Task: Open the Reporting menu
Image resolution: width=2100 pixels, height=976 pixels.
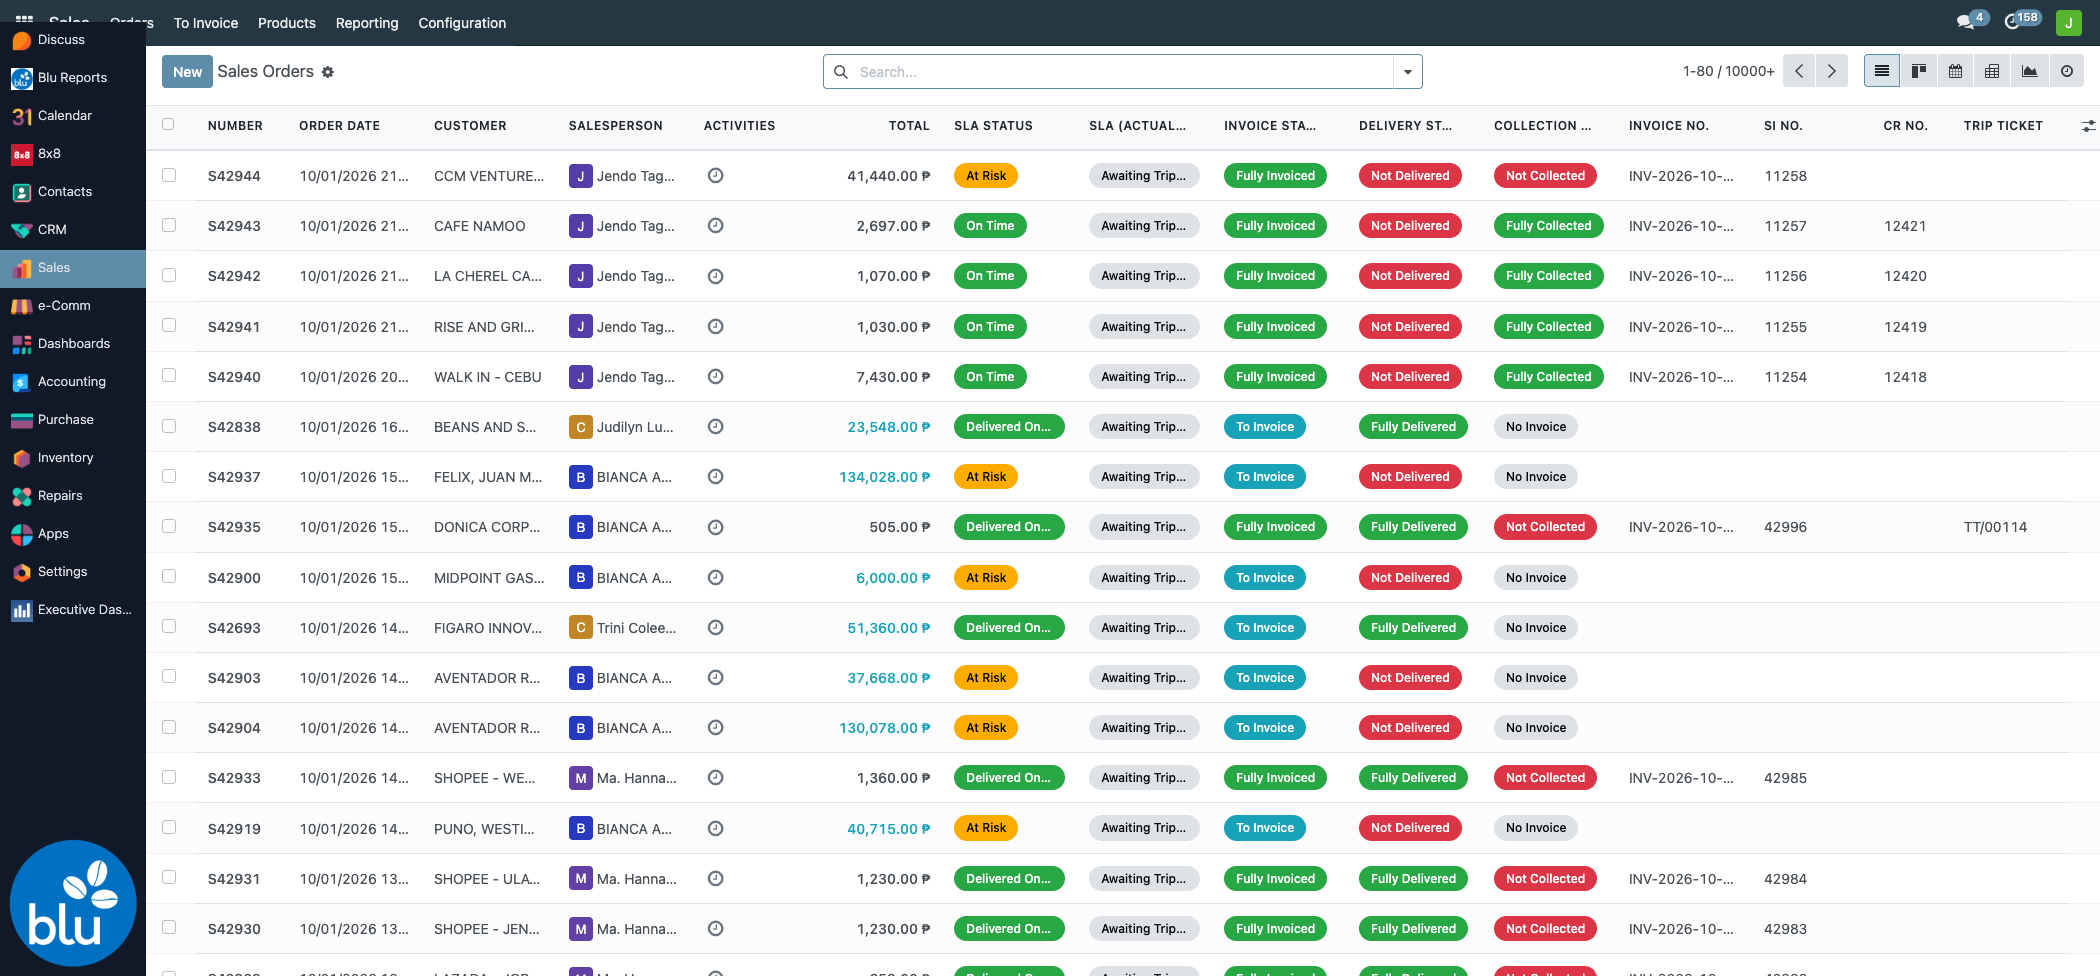Action: (367, 23)
